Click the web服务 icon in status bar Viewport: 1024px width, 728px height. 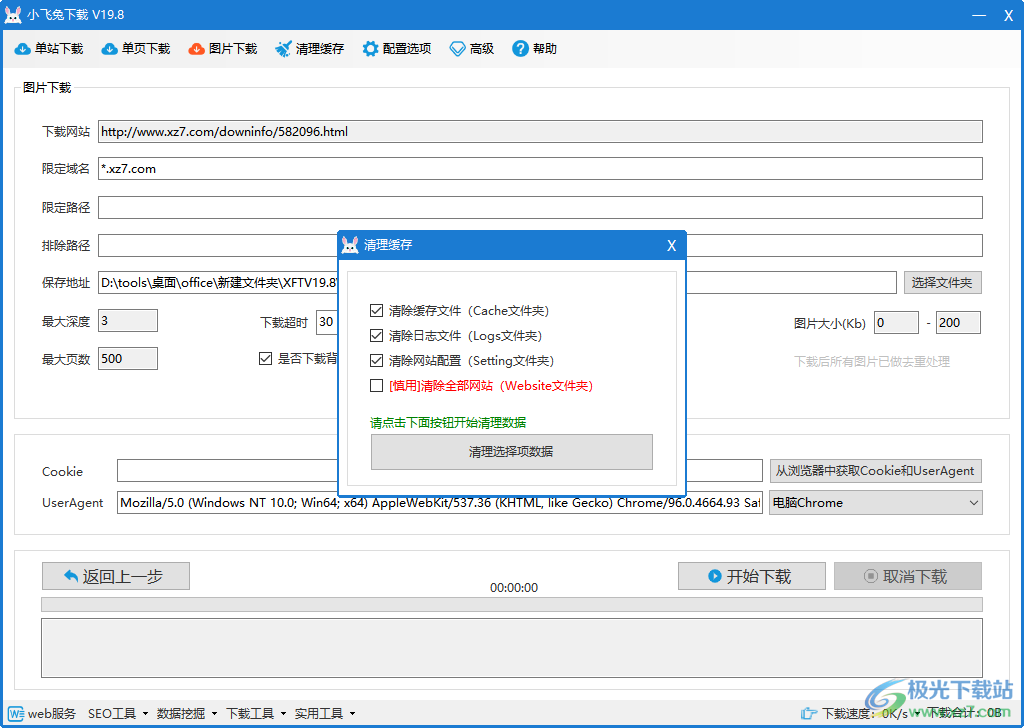pyautogui.click(x=16, y=714)
